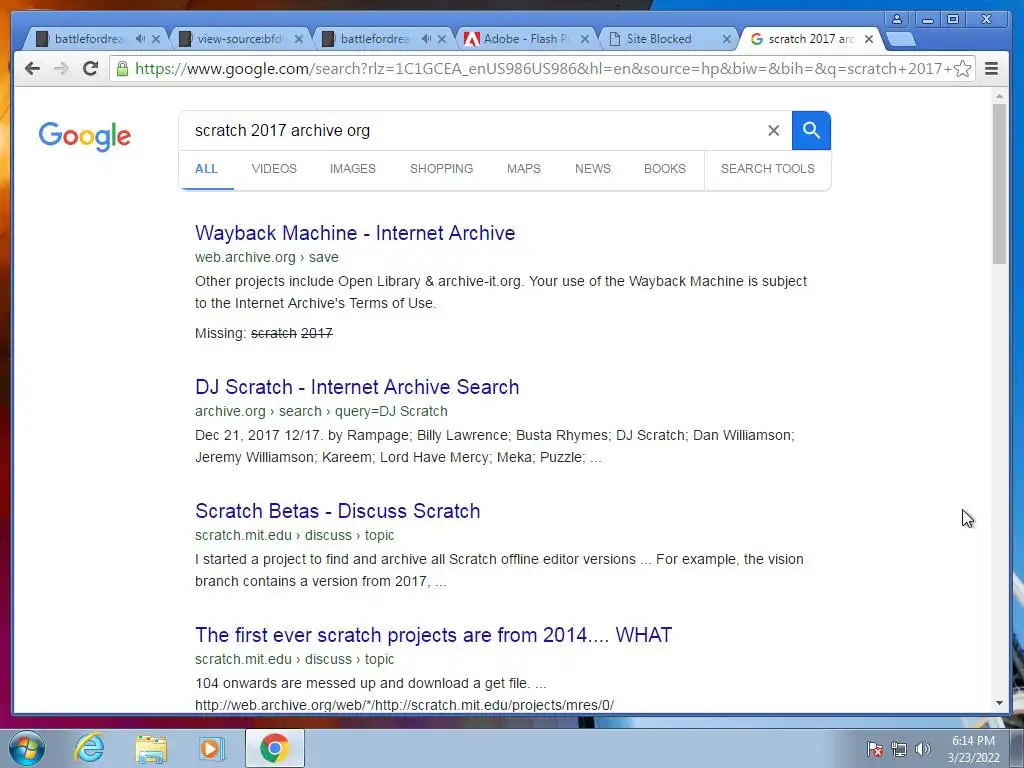Close the view-source tab

point(298,39)
